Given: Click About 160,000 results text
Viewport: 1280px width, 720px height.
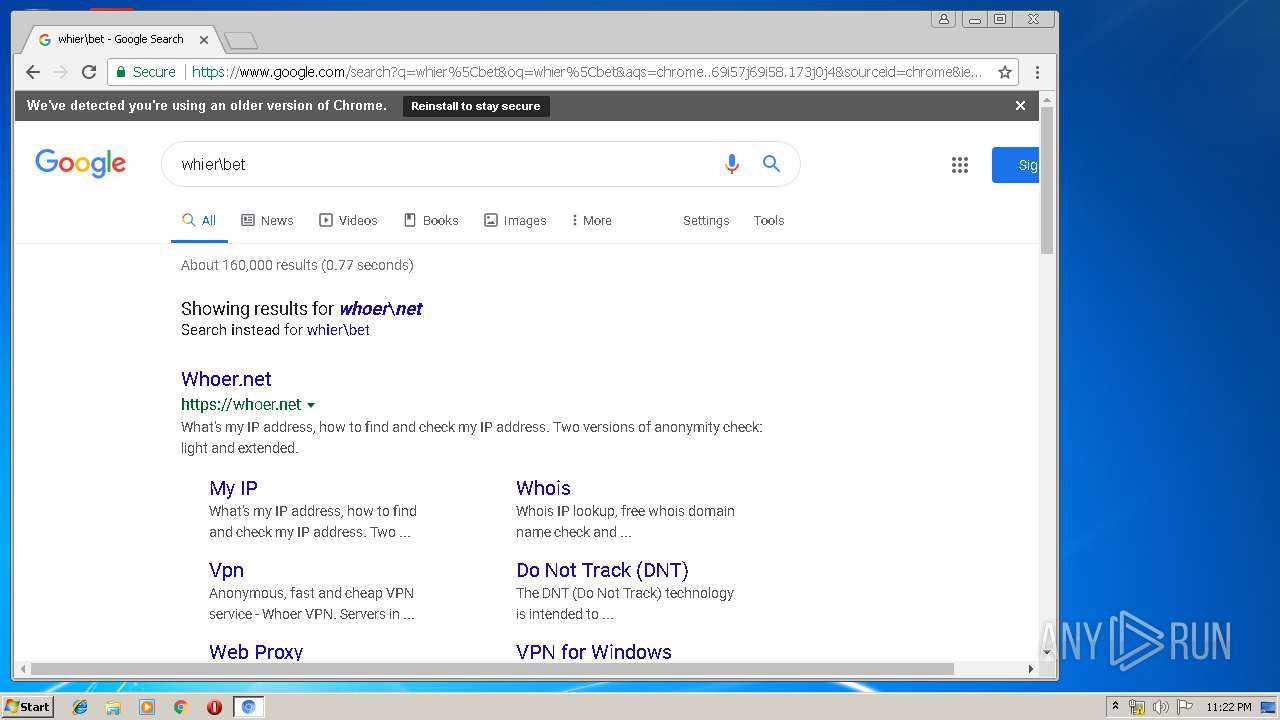Looking at the screenshot, I should [297, 265].
